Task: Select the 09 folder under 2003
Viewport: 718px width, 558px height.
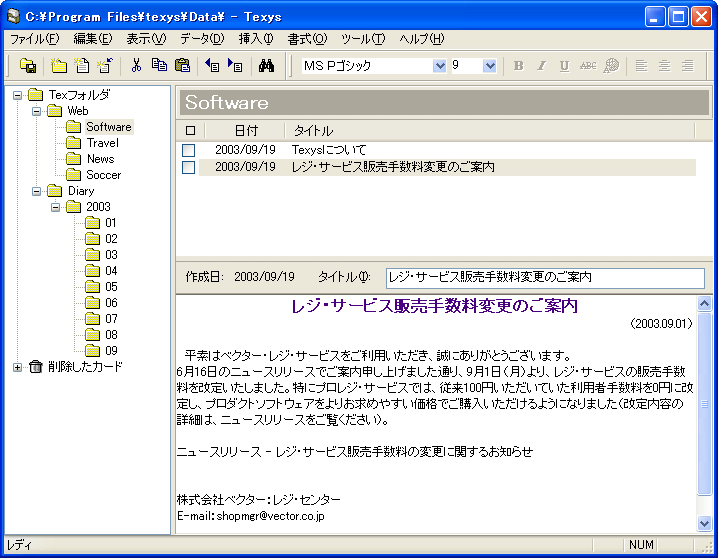Action: 111,351
